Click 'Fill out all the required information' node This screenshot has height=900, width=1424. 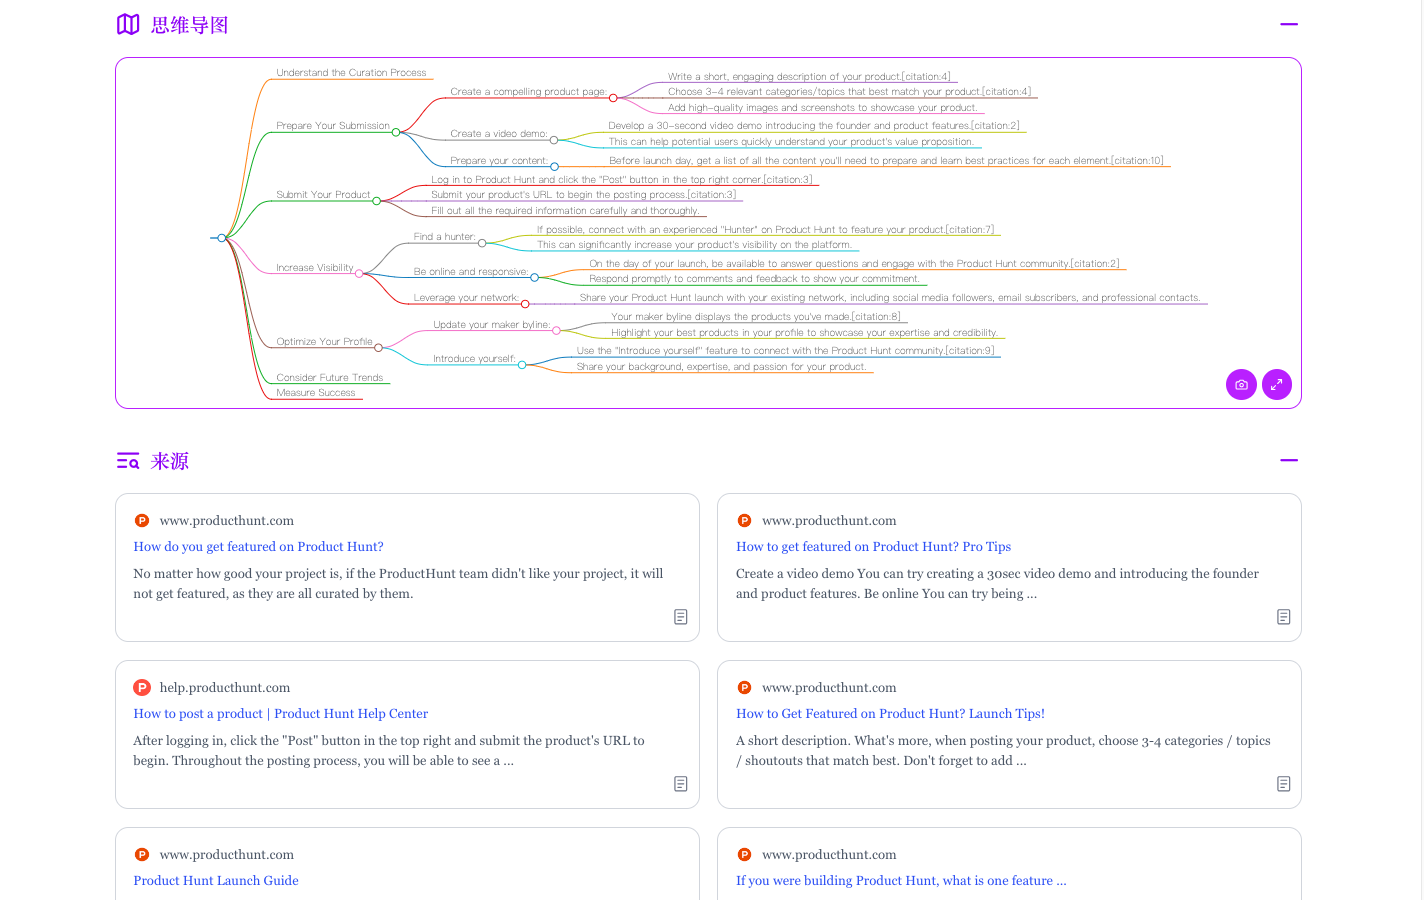(565, 211)
